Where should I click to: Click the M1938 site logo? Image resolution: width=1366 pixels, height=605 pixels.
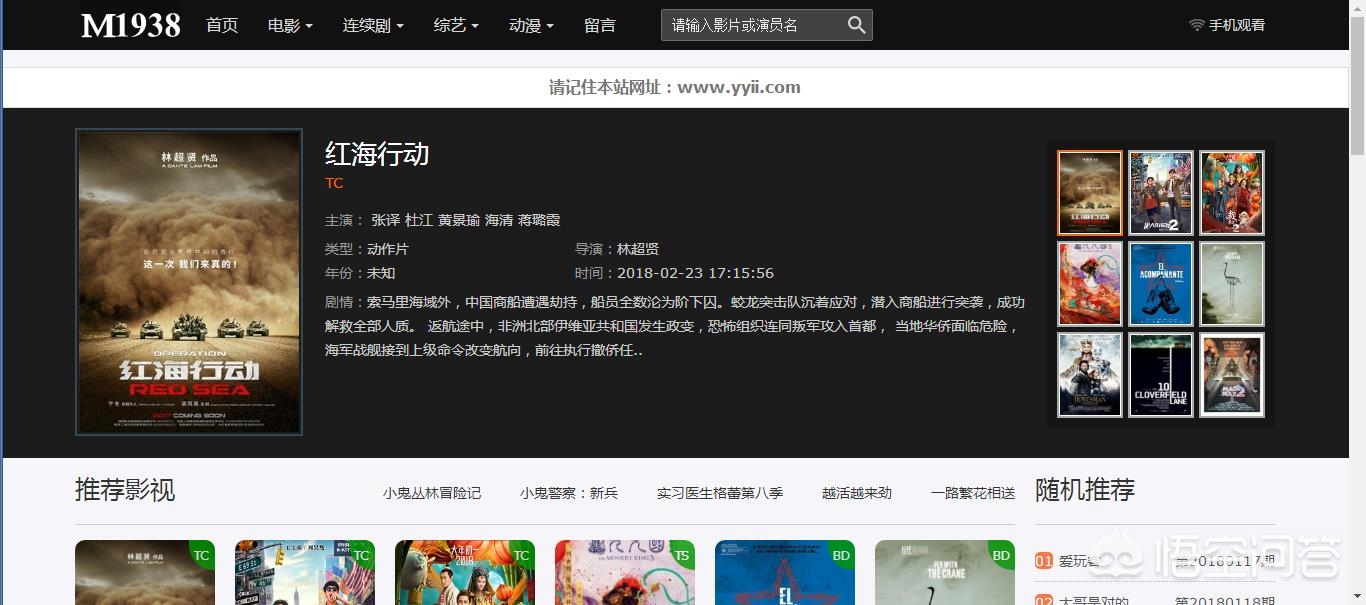pyautogui.click(x=130, y=25)
